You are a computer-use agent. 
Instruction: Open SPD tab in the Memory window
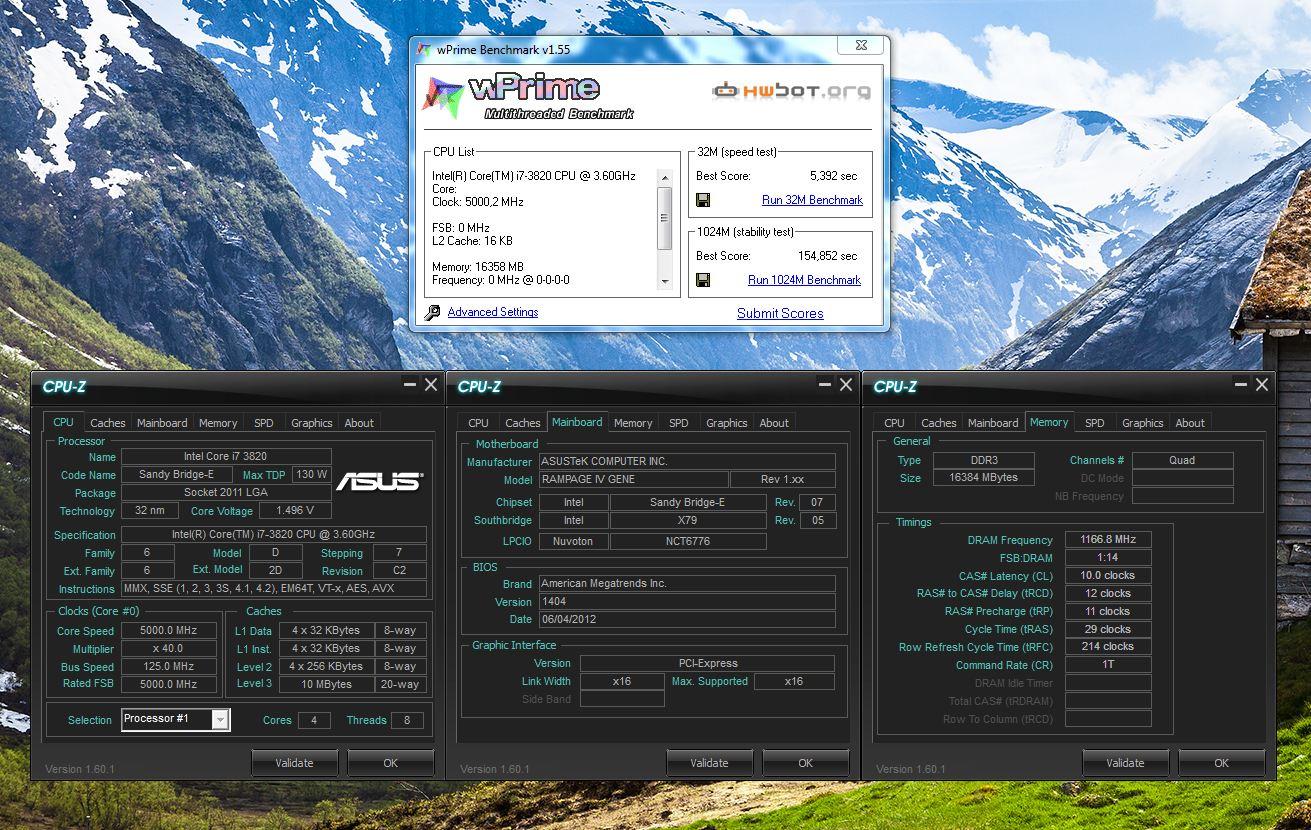1095,423
